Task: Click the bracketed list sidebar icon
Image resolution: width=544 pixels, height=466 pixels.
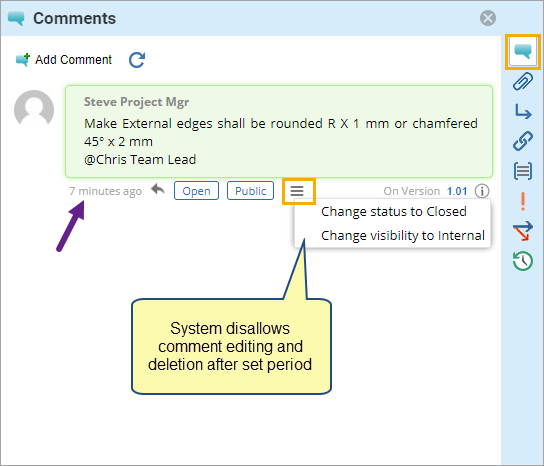Action: point(522,171)
